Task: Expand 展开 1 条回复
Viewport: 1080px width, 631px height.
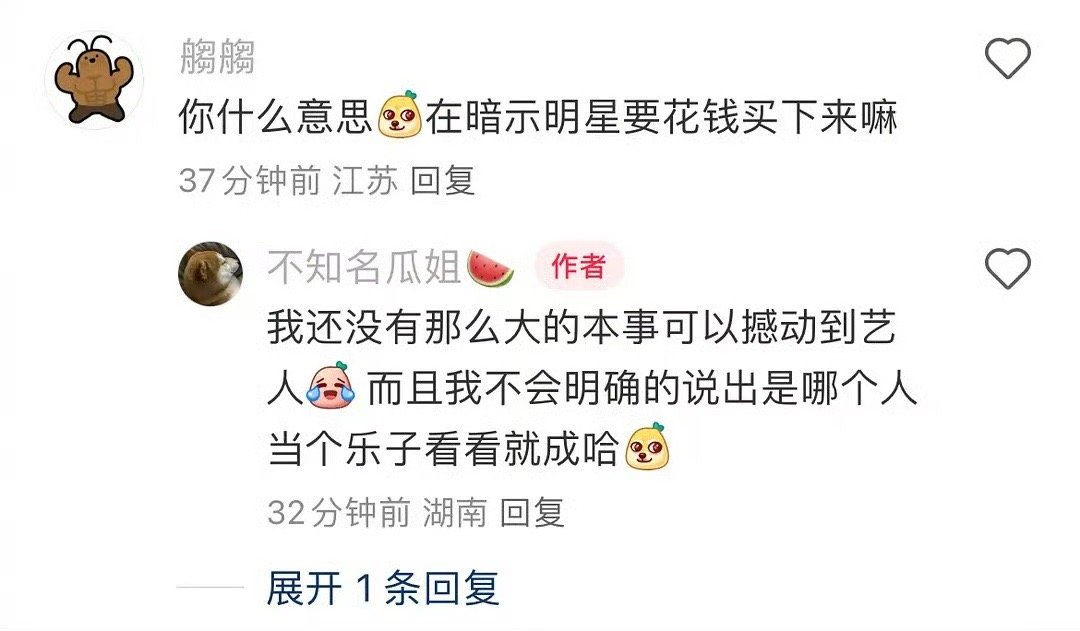Action: (x=383, y=588)
